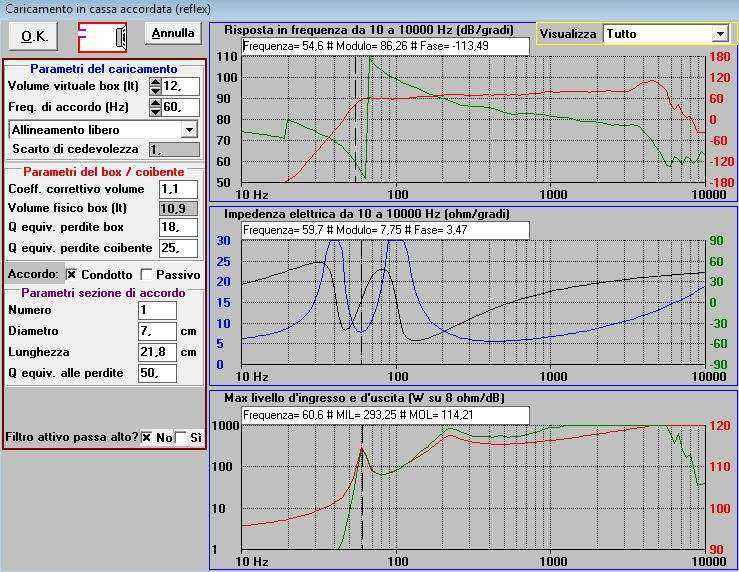This screenshot has width=739, height=572.
Task: Click the dashed cursor line in frequency response graph
Action: point(355,118)
